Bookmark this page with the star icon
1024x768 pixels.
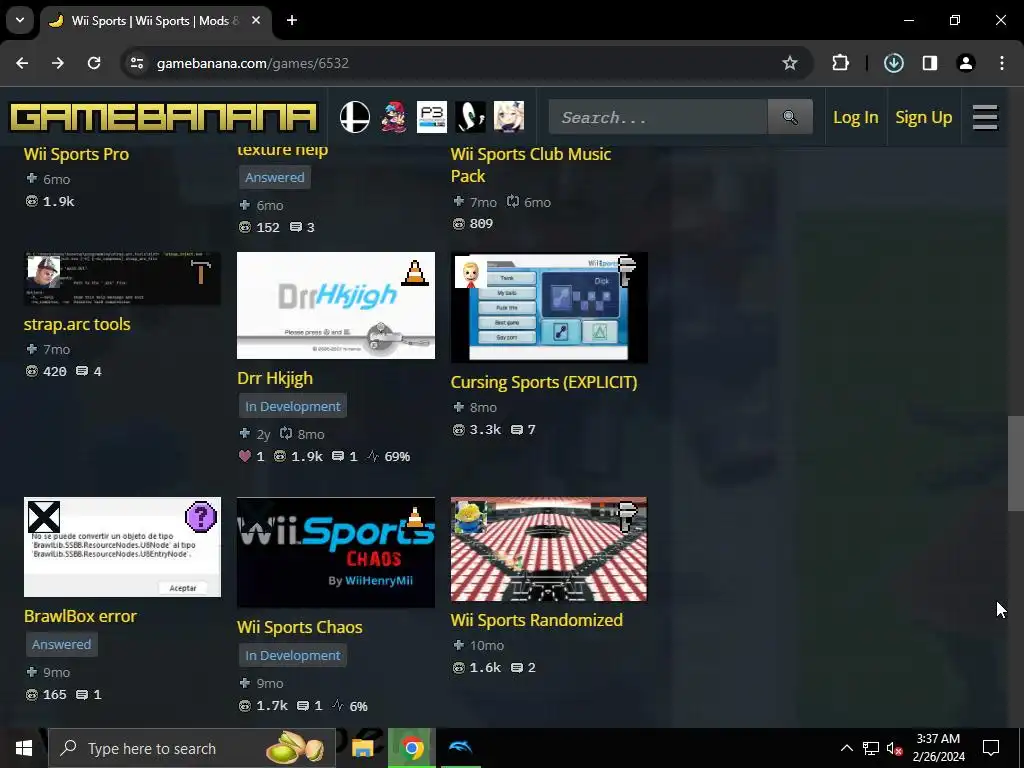(x=790, y=63)
